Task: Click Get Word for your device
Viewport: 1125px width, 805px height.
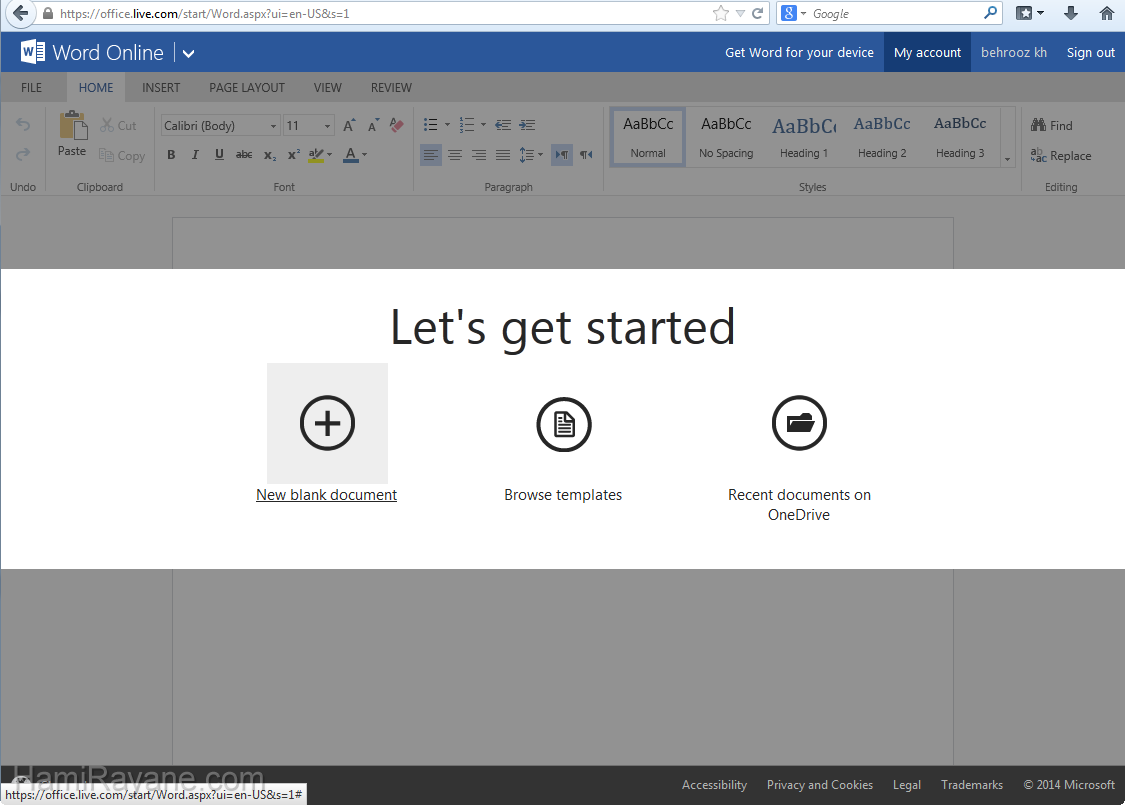Action: tap(799, 52)
